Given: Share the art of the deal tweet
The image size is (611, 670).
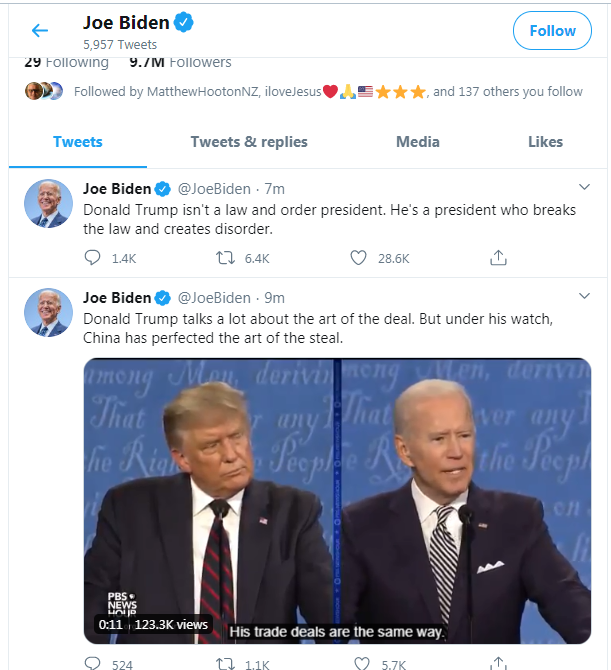Looking at the screenshot, I should click(498, 663).
